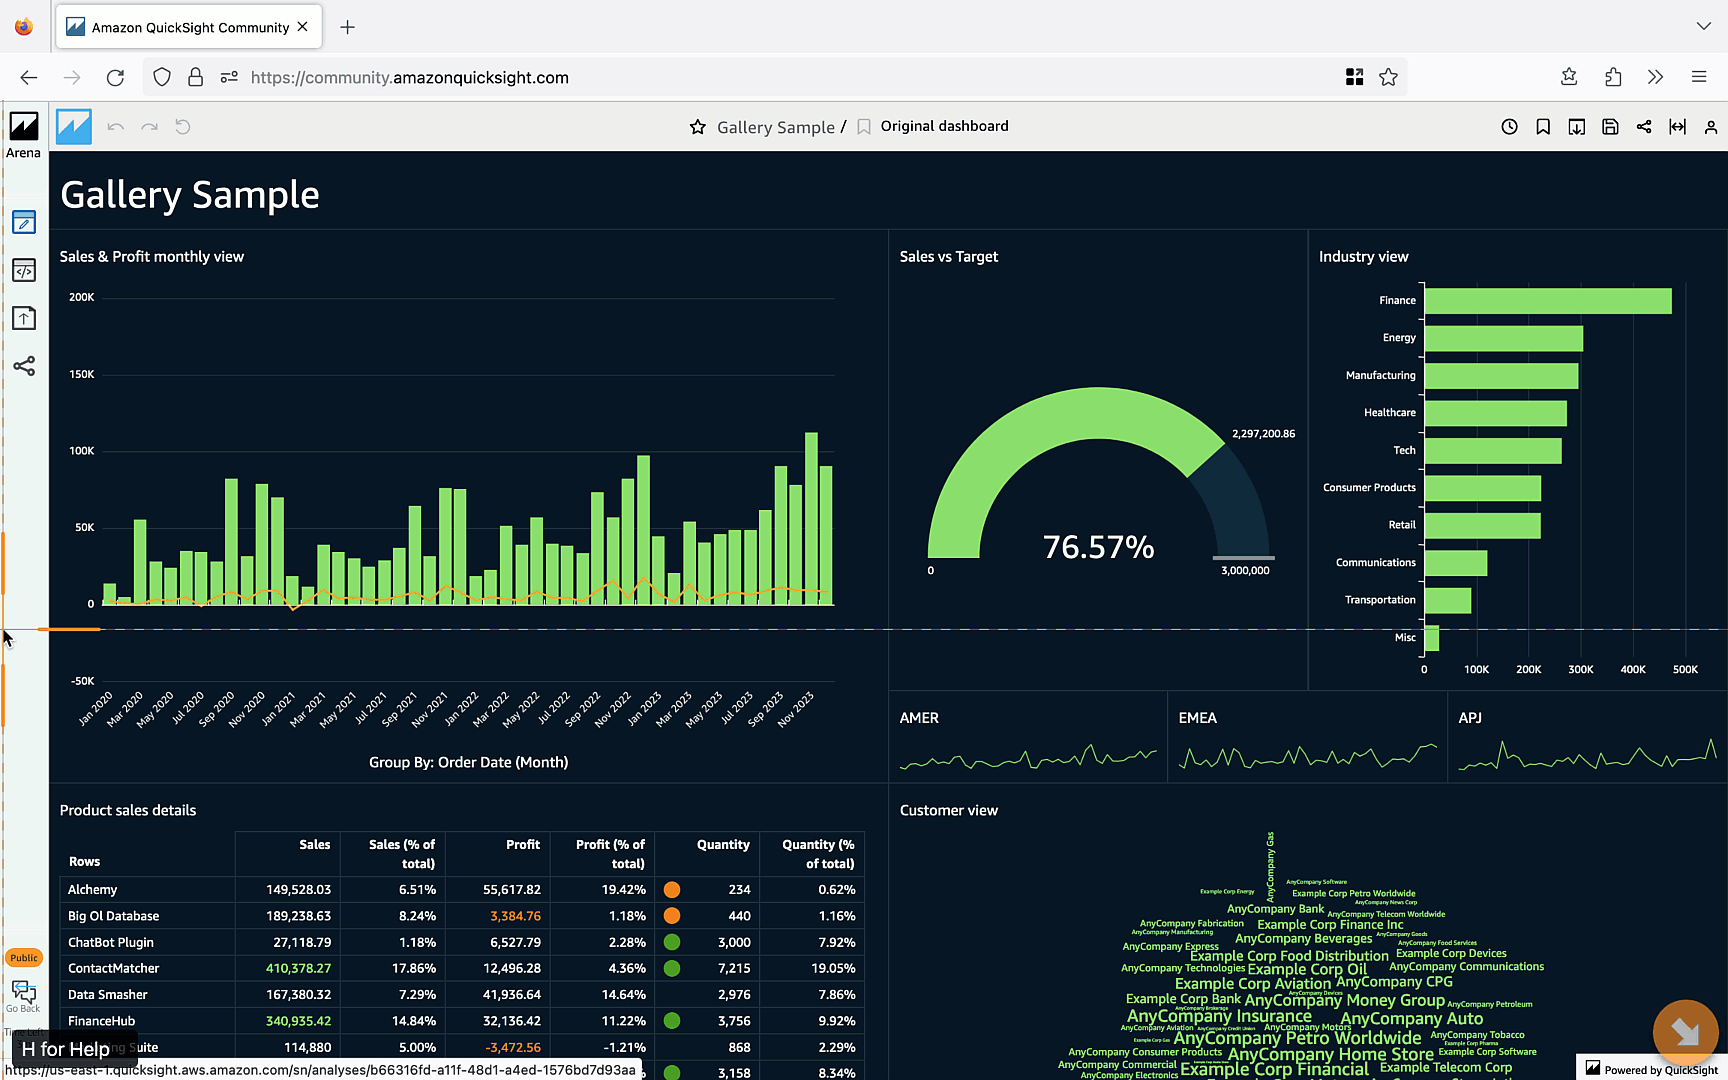Click the Sales vs Target gauge percentage
The image size is (1728, 1080).
[x=1098, y=547]
